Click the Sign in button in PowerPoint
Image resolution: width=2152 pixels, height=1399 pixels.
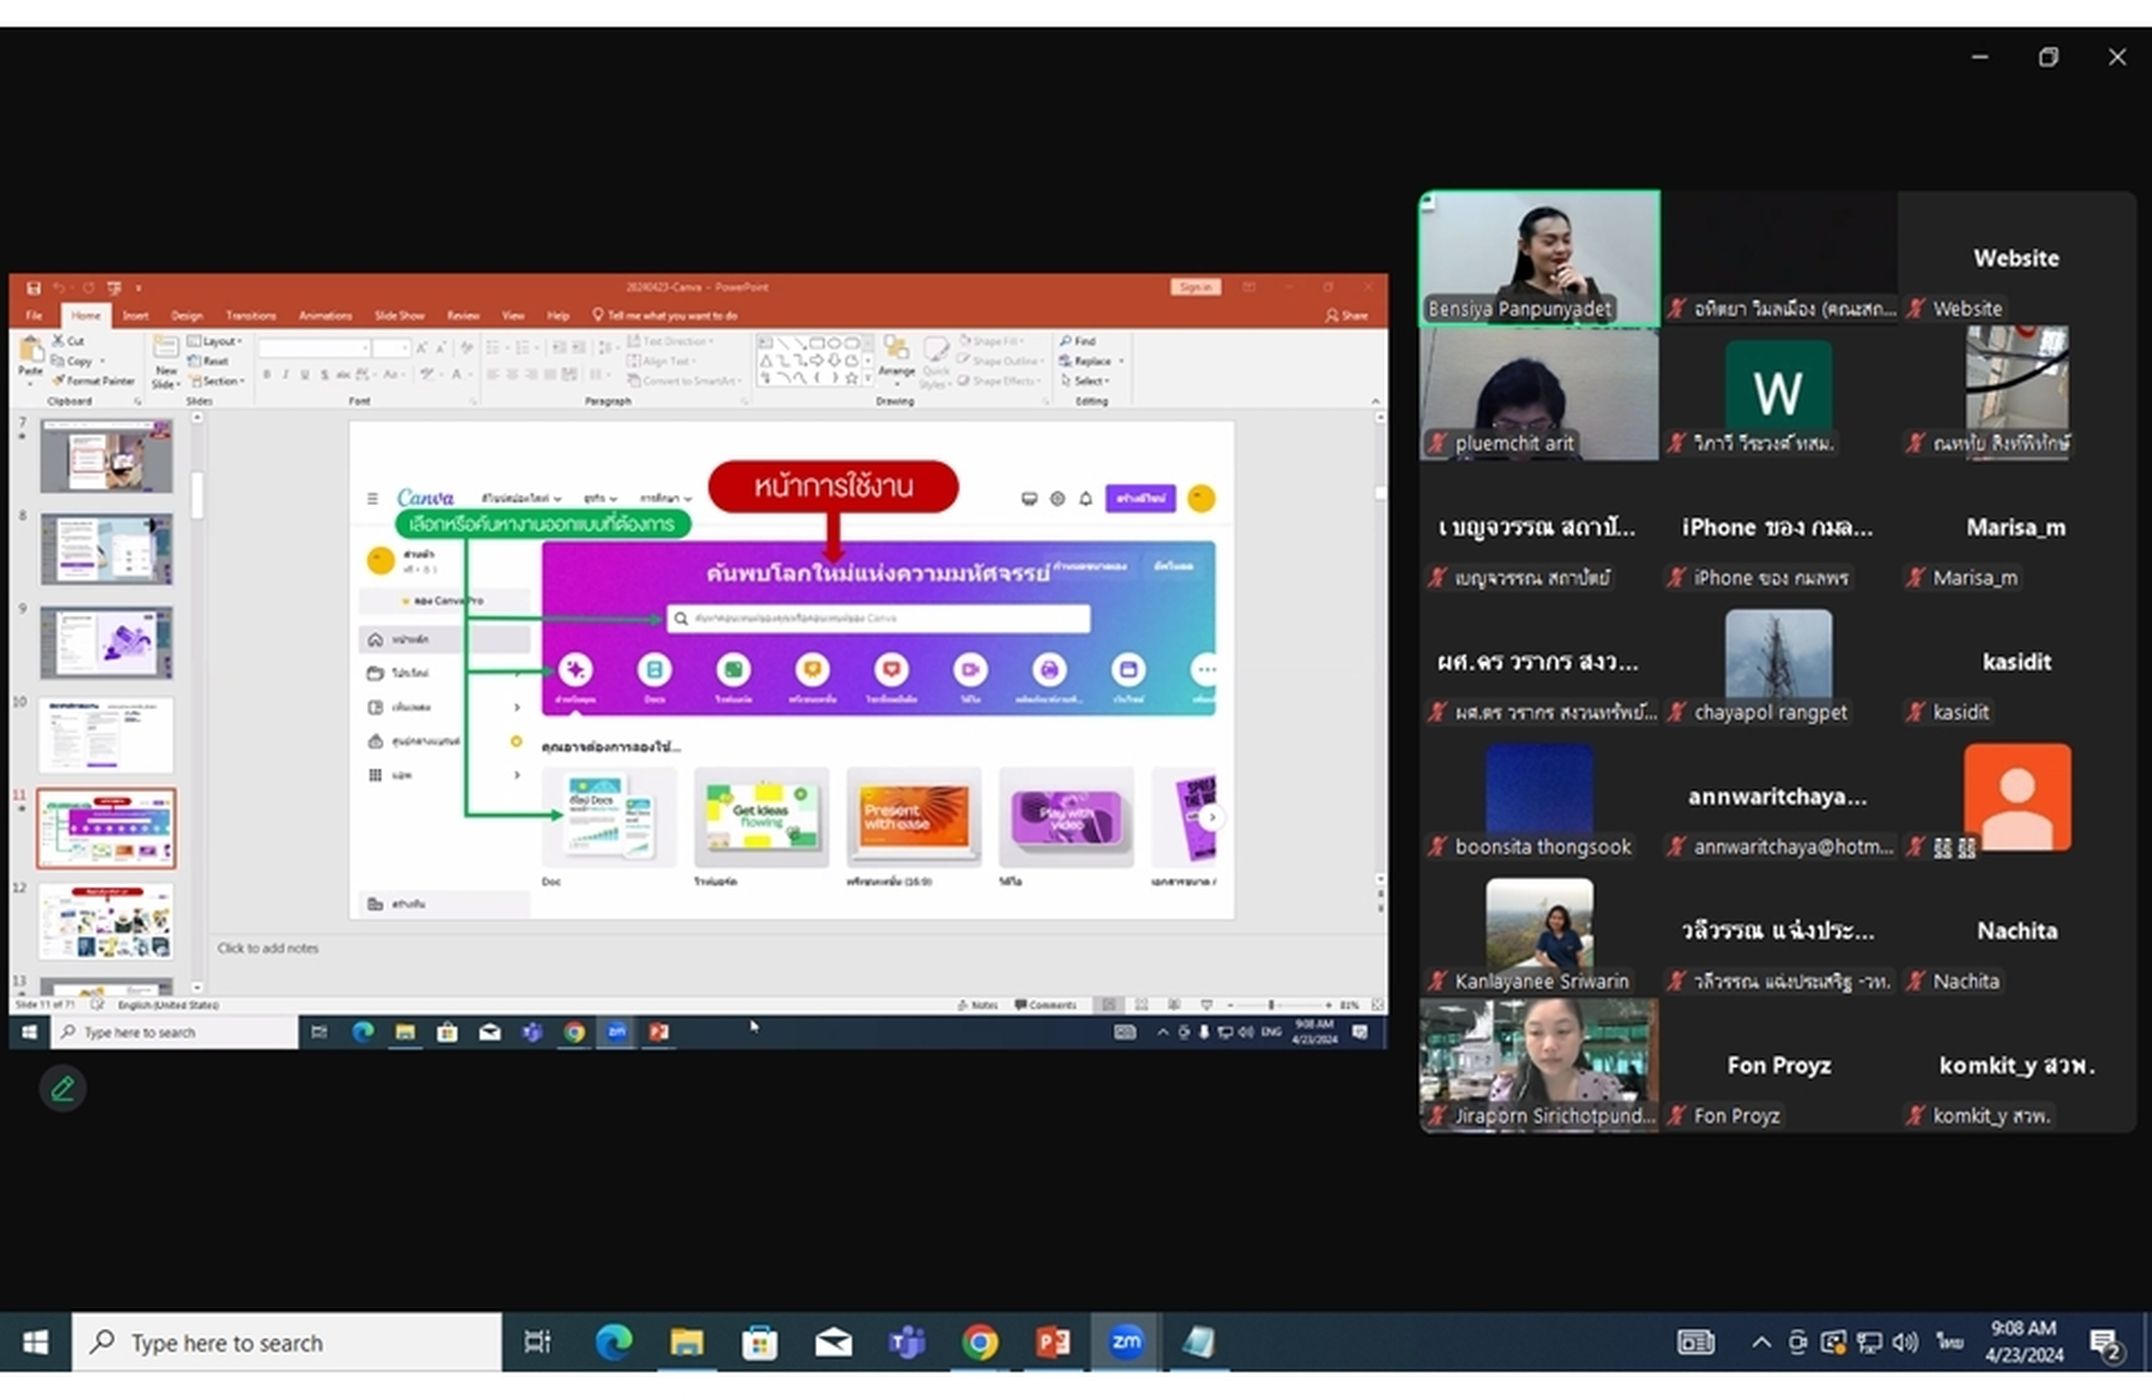1195,287
